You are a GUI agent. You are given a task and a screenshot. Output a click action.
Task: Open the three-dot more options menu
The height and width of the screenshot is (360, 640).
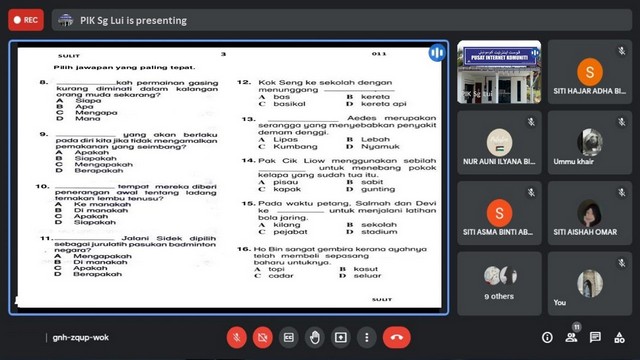tap(367, 338)
